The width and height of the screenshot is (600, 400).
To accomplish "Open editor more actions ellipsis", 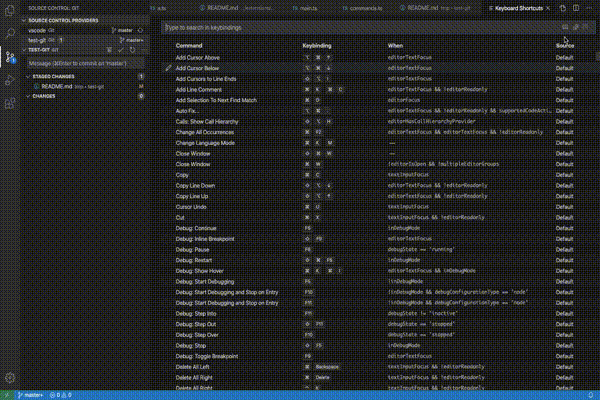I will 589,8.
